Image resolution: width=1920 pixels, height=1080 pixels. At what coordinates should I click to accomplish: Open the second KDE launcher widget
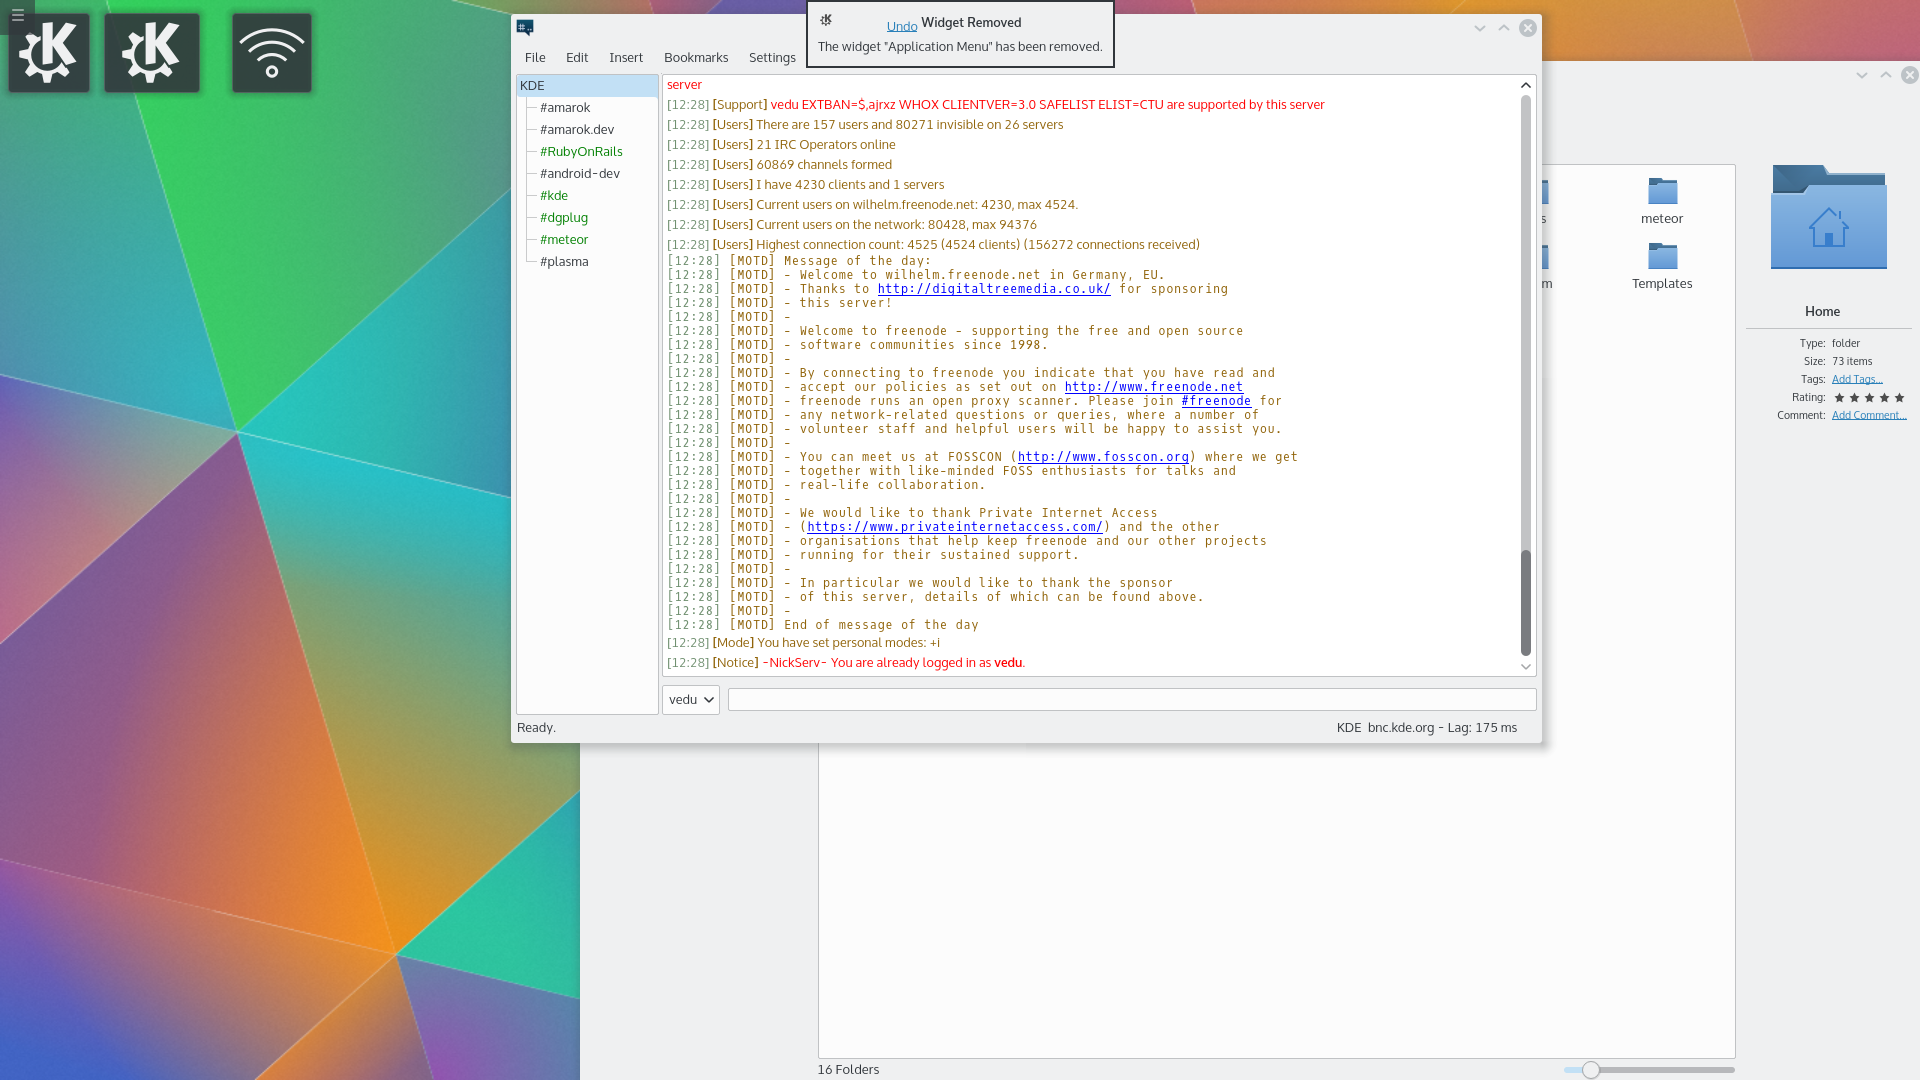coord(152,53)
